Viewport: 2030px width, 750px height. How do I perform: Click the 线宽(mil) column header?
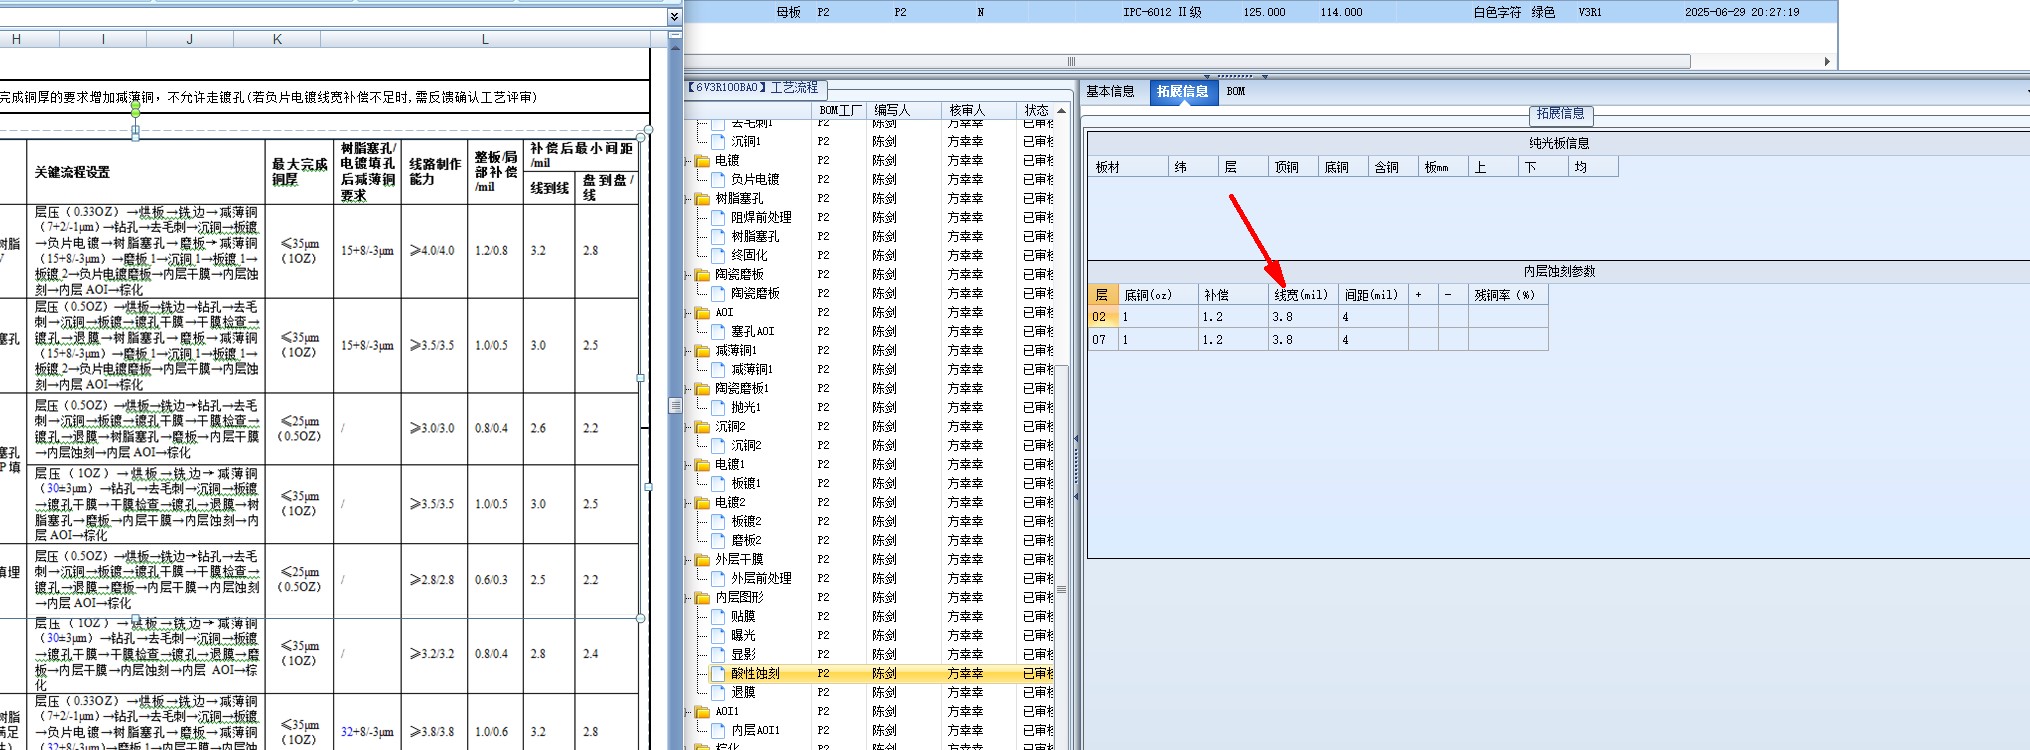pos(1303,295)
